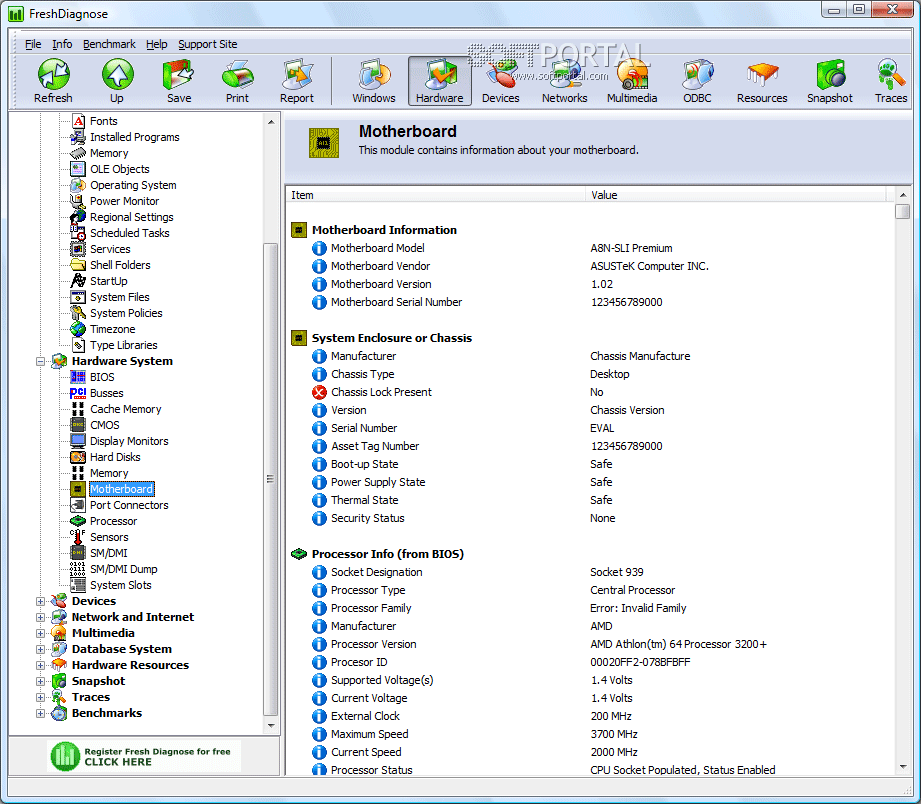Screen dimensions: 921x804
Task: Open the Resources toolbar icon
Action: pyautogui.click(x=762, y=81)
